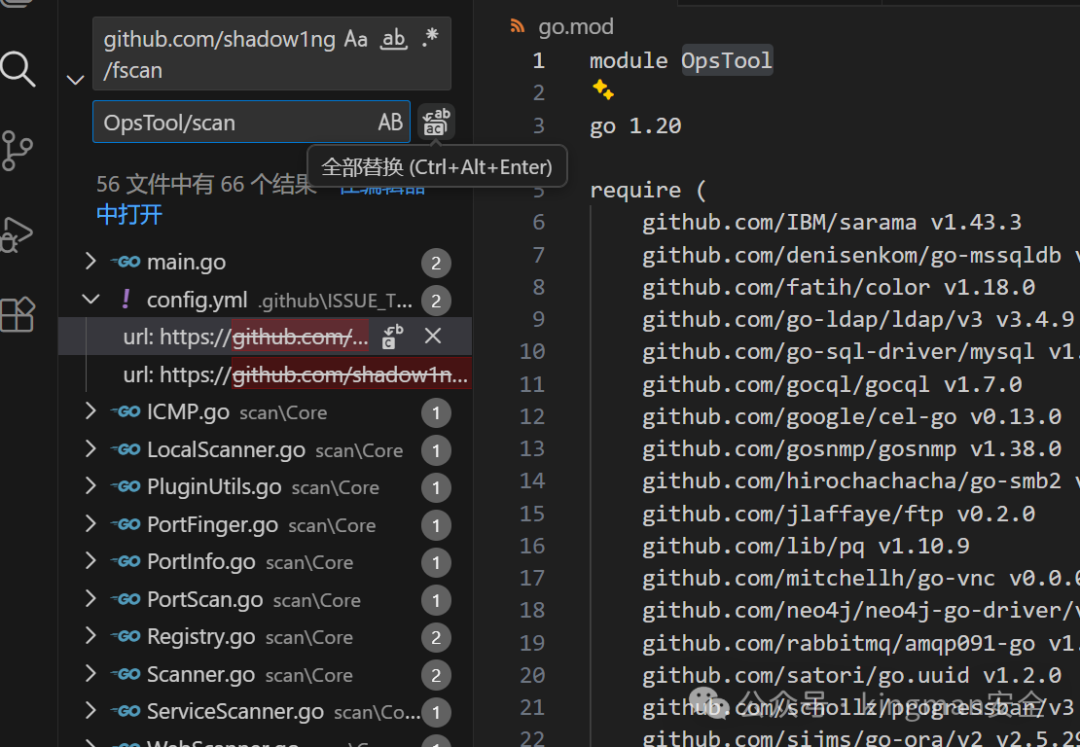This screenshot has width=1080, height=747.
Task: Toggle Preserve Case in the replace field
Action: (390, 121)
